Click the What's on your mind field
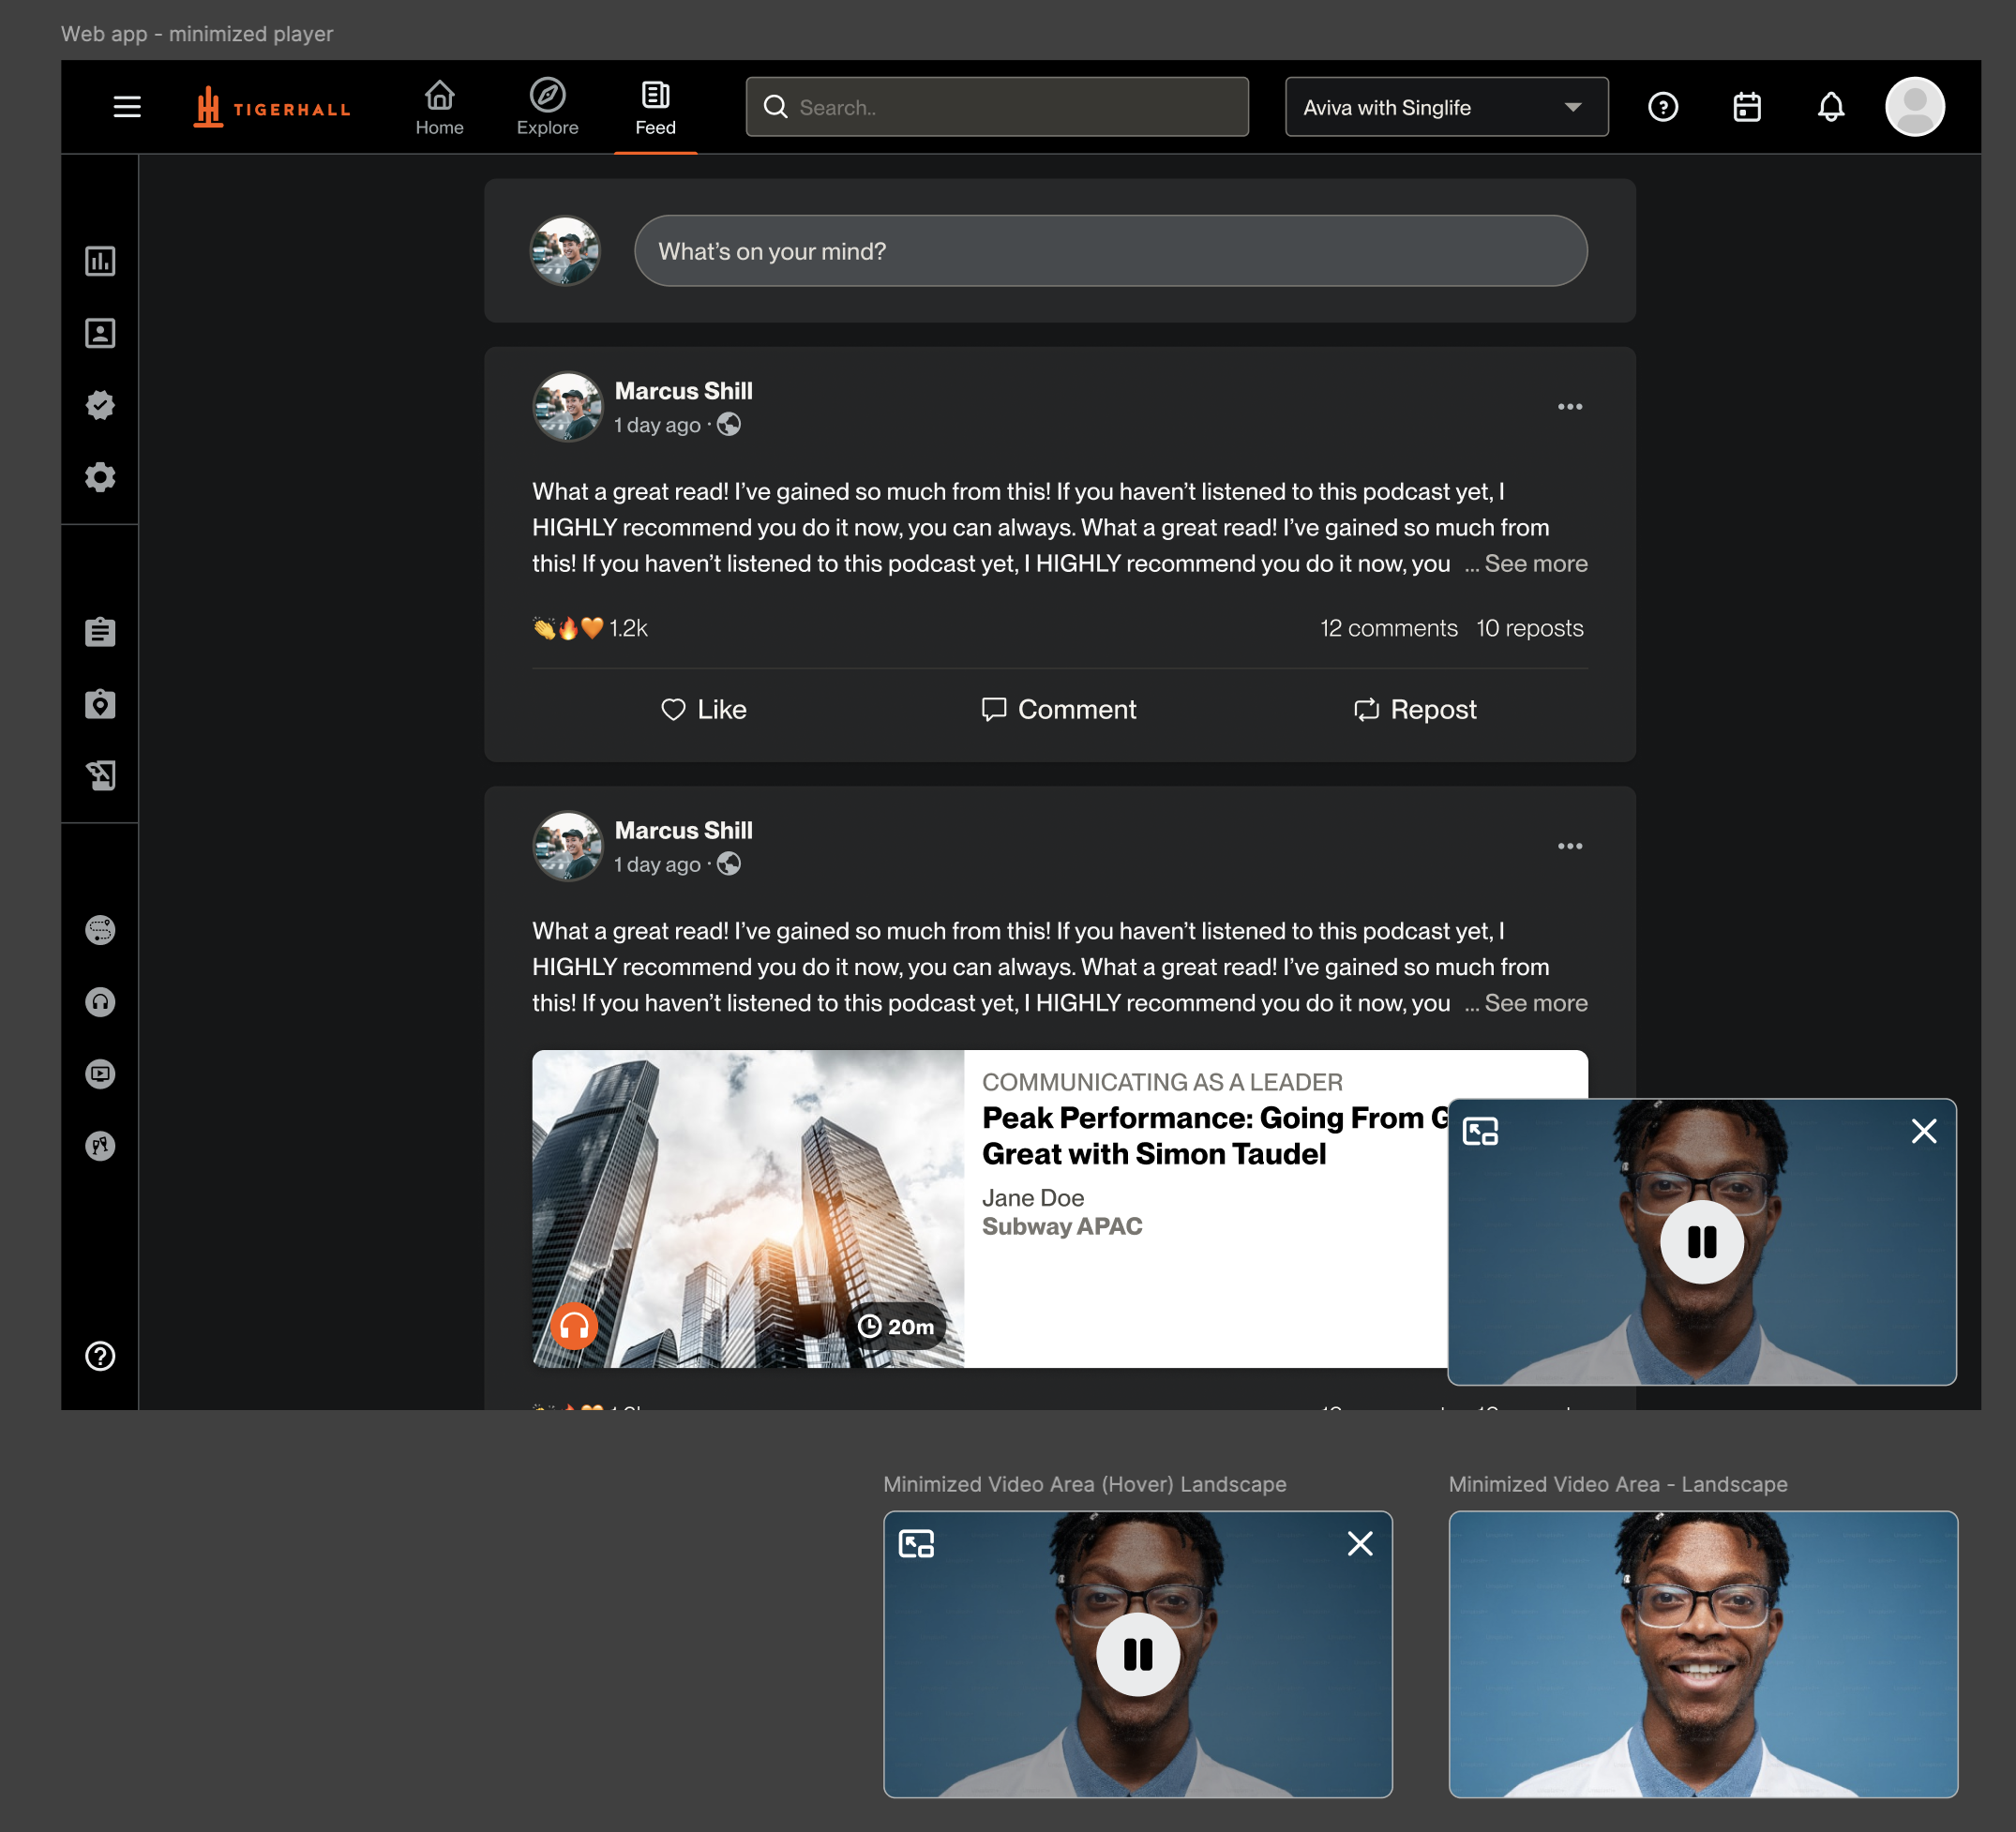 [1110, 251]
